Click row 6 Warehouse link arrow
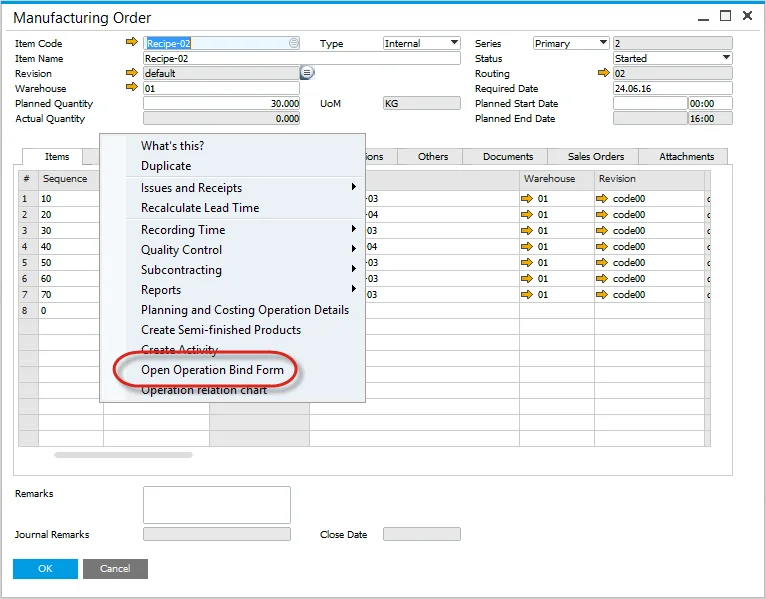 point(527,278)
